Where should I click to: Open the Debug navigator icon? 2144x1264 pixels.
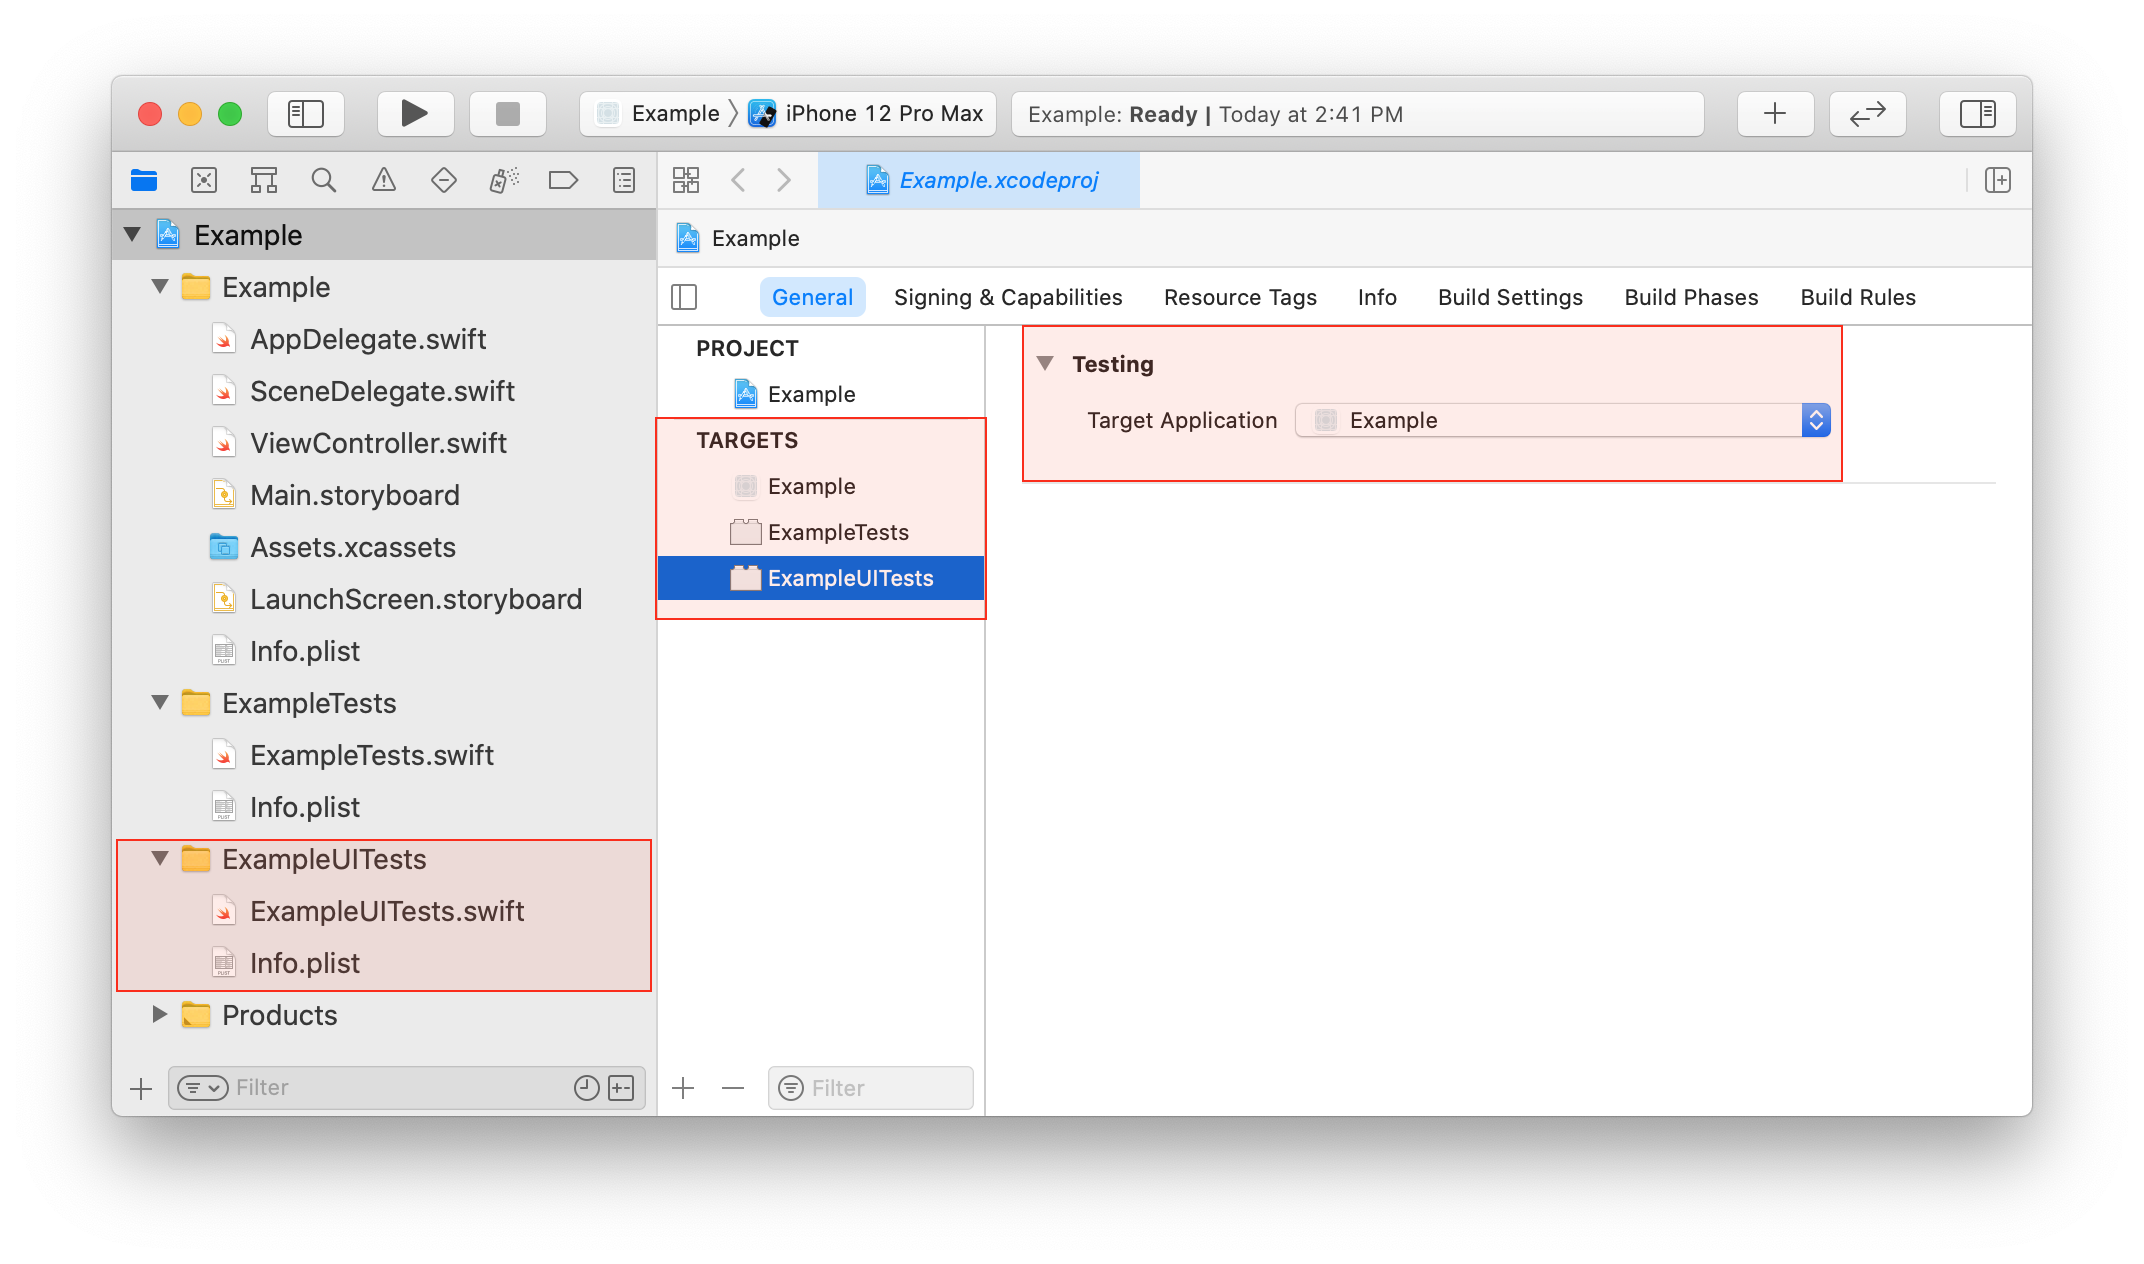tap(504, 180)
